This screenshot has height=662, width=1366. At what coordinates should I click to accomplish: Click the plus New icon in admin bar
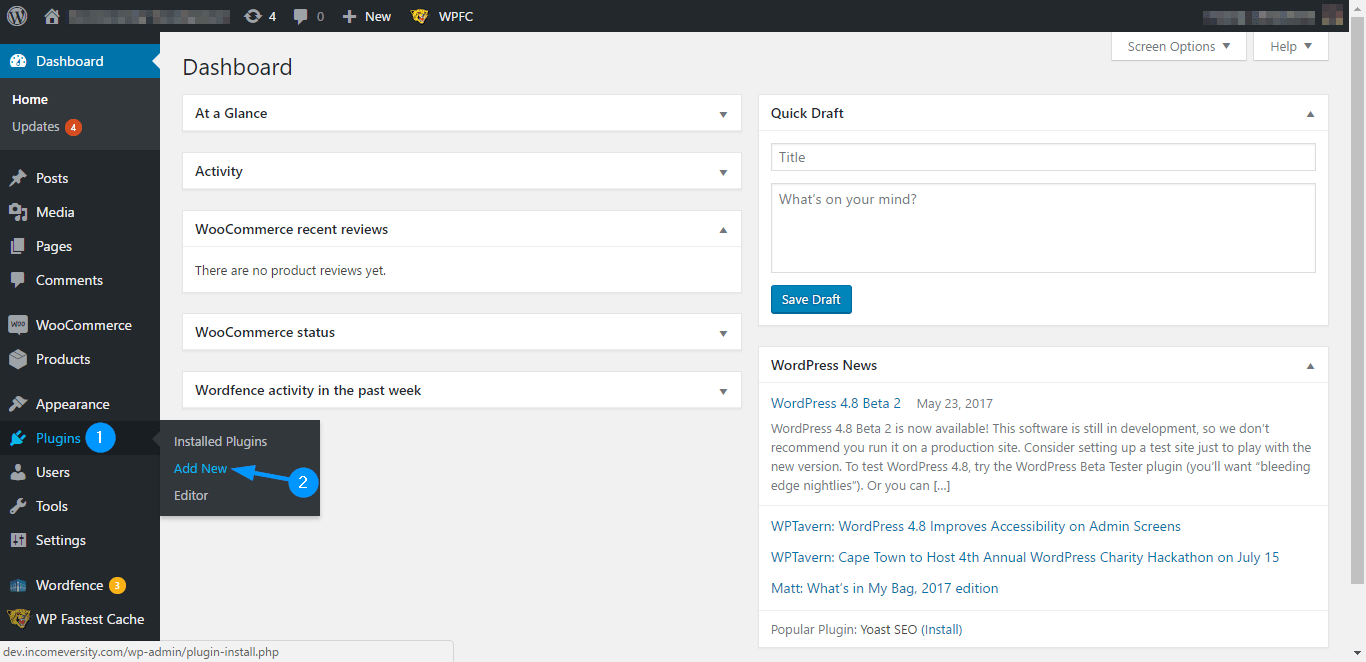pos(349,16)
